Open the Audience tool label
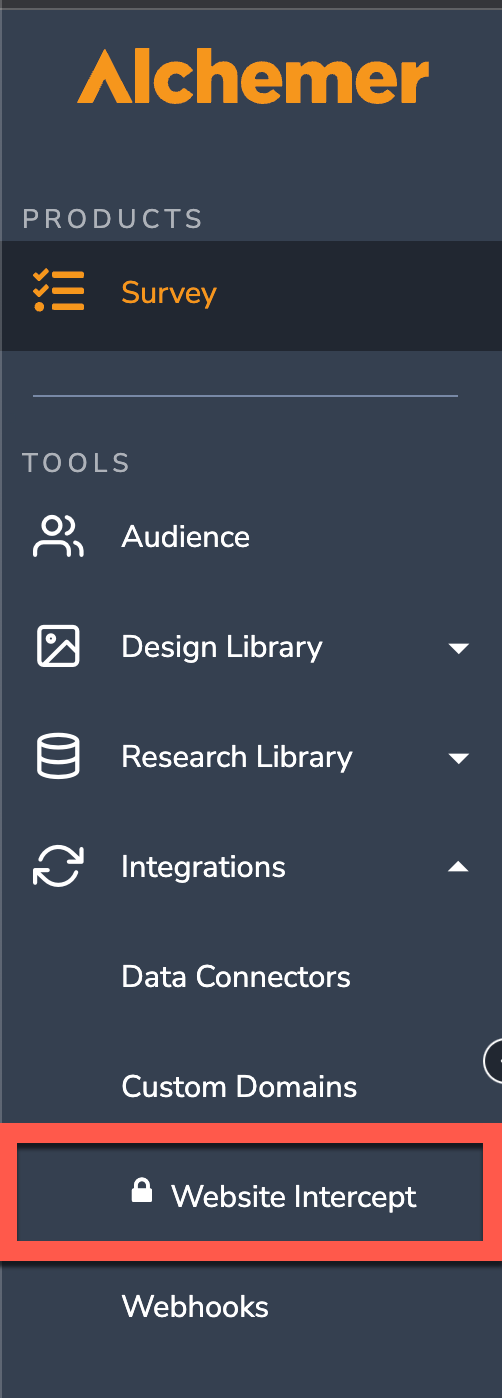Screen dimensions: 502x1398 (186, 537)
